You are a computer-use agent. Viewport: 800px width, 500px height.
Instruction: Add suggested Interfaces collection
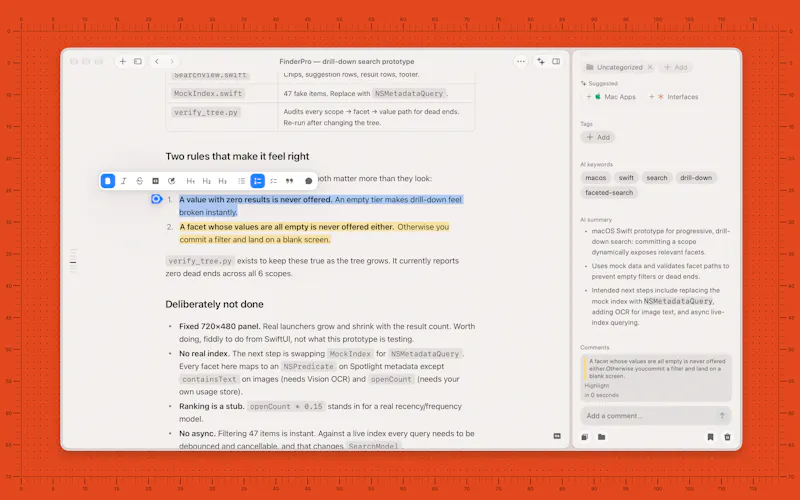673,97
